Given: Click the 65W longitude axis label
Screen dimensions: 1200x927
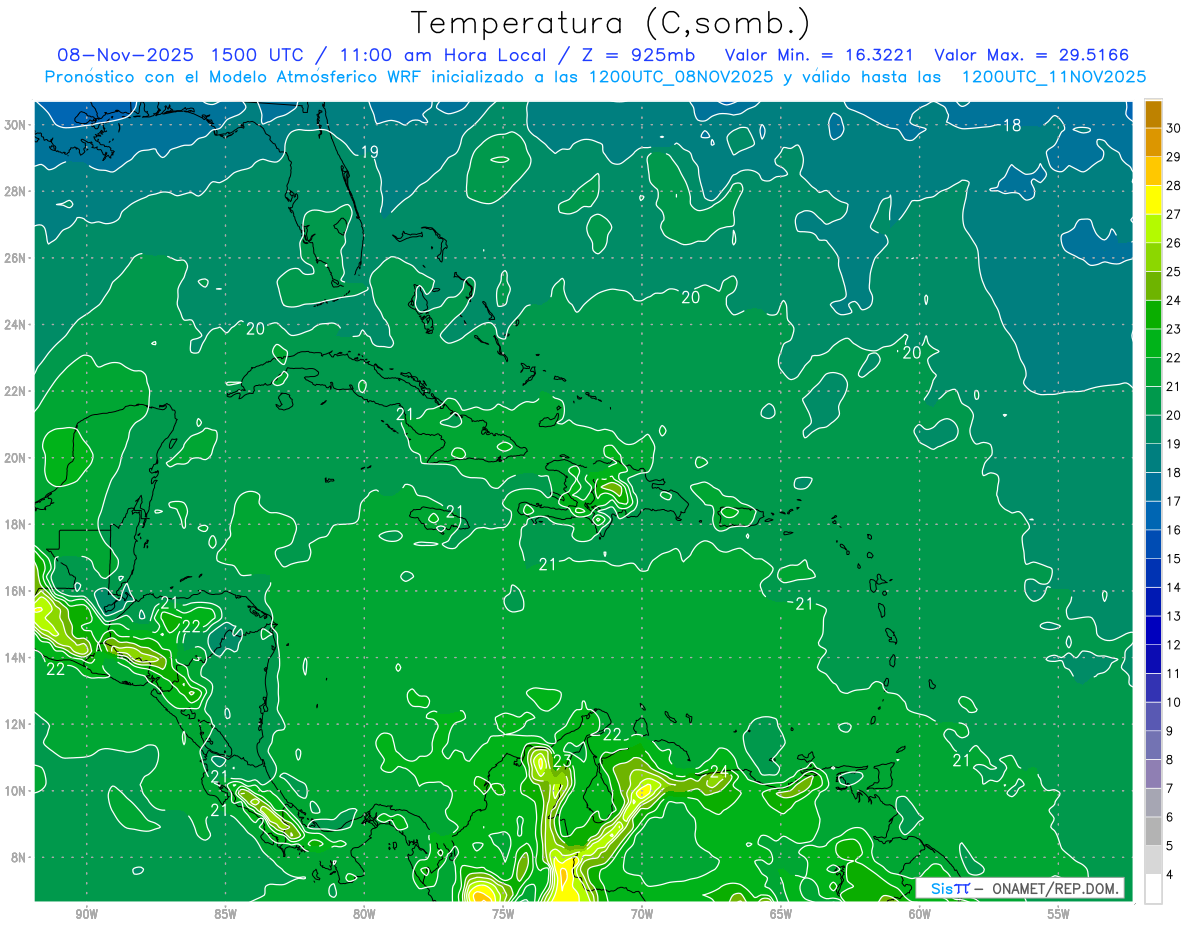Looking at the screenshot, I should 781,914.
